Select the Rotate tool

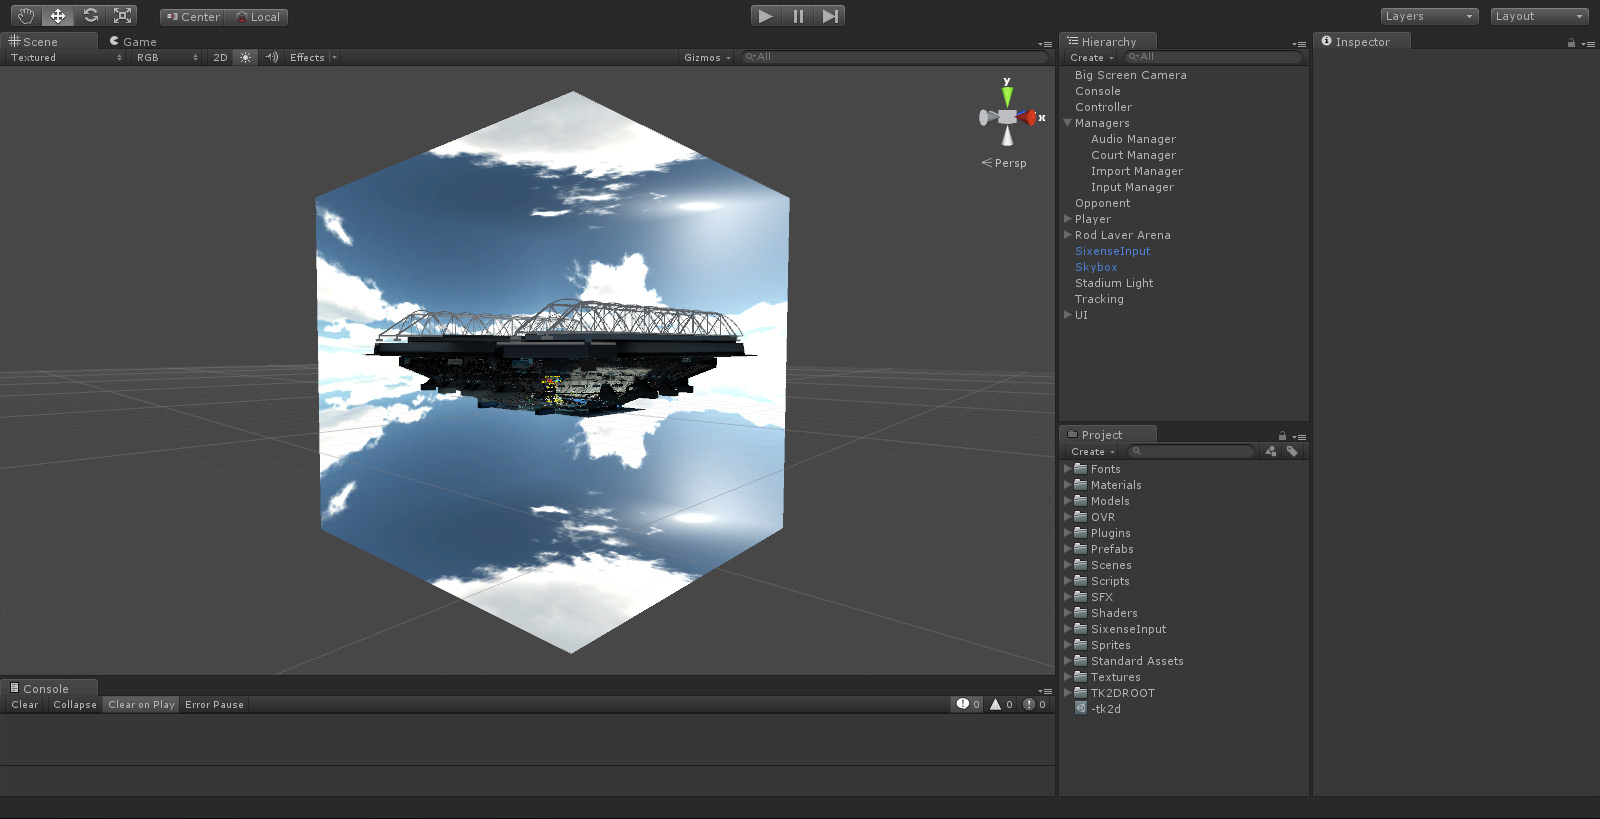pos(90,16)
